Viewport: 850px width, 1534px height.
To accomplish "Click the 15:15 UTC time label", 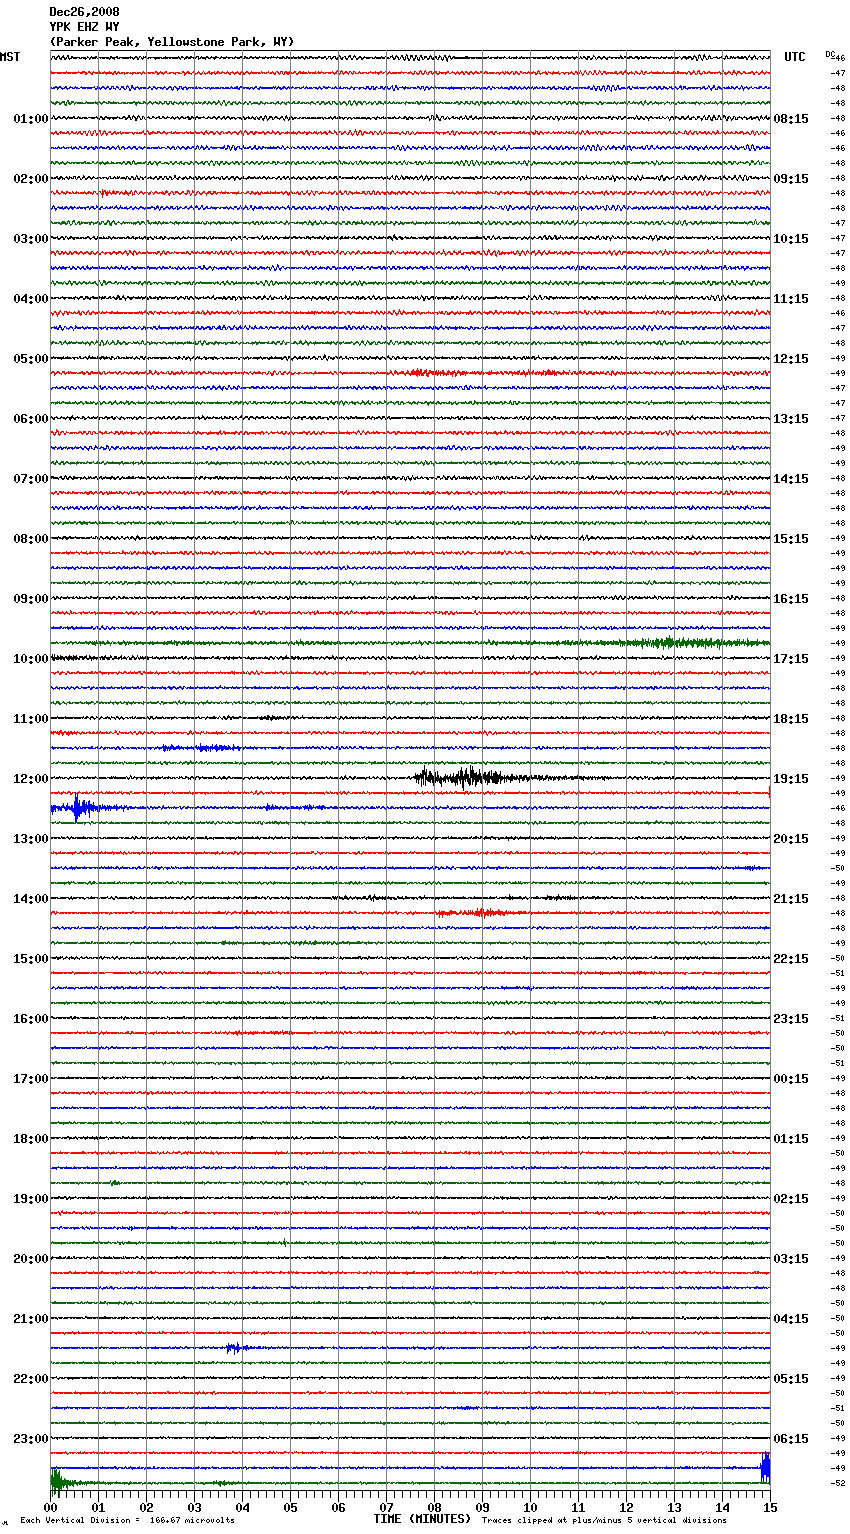I will pyautogui.click(x=791, y=539).
